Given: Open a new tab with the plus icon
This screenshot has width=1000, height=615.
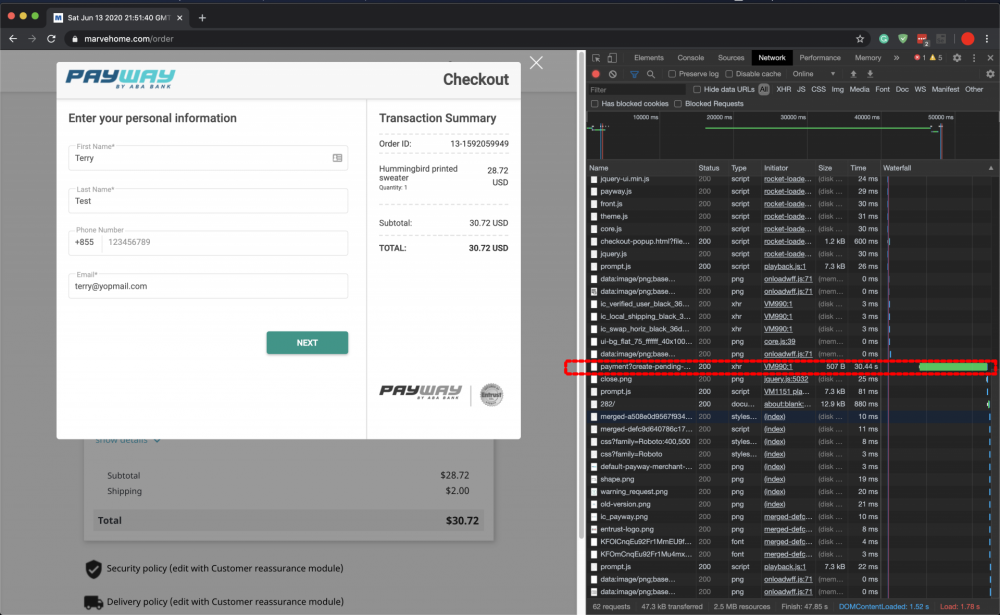Looking at the screenshot, I should point(202,18).
